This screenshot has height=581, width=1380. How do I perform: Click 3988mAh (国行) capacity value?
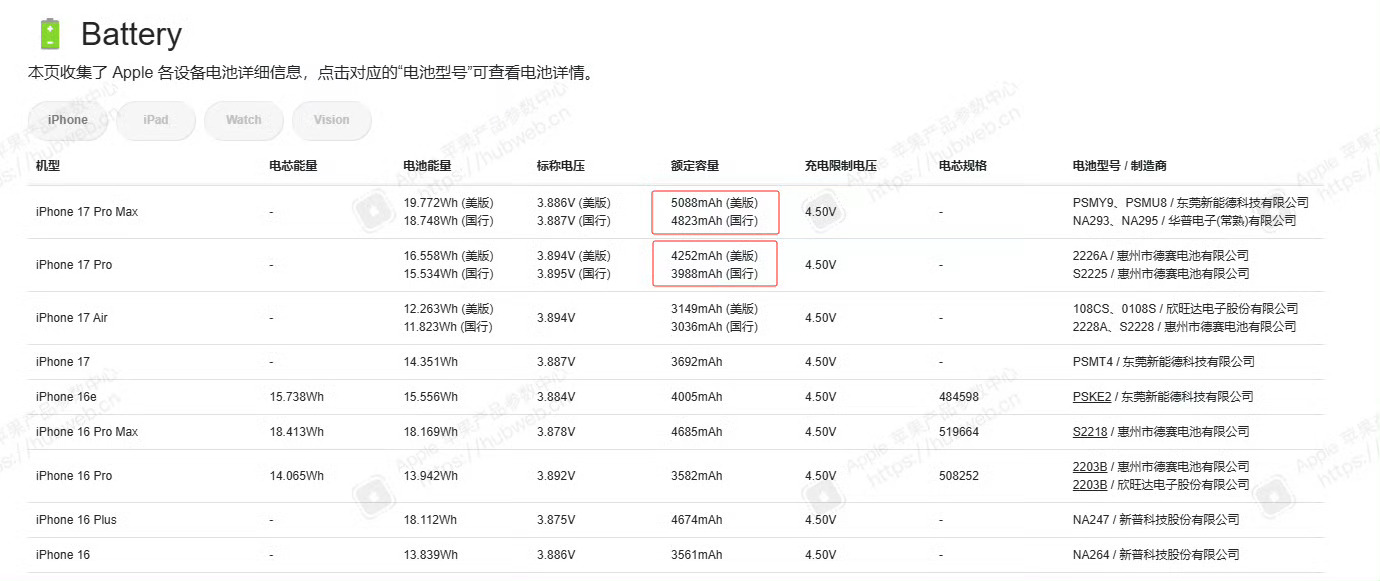point(714,274)
